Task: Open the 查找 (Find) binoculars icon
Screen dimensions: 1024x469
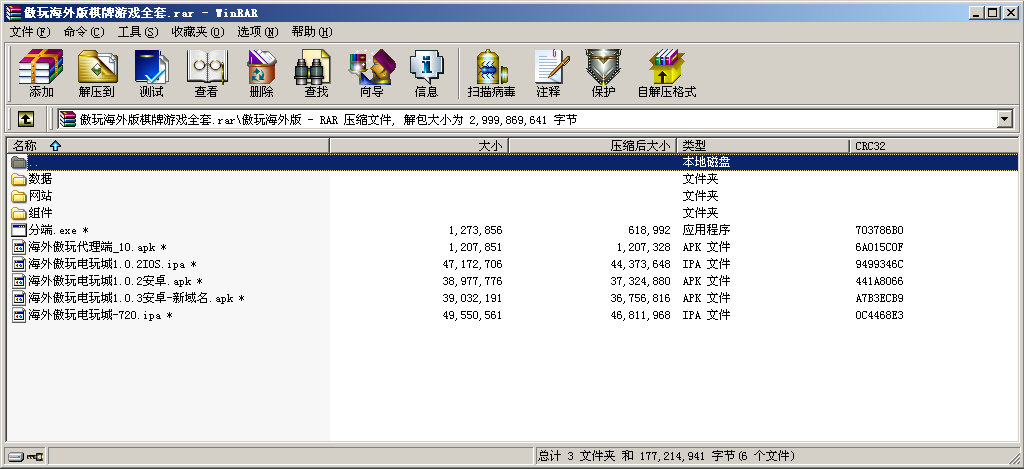Action: pyautogui.click(x=316, y=73)
